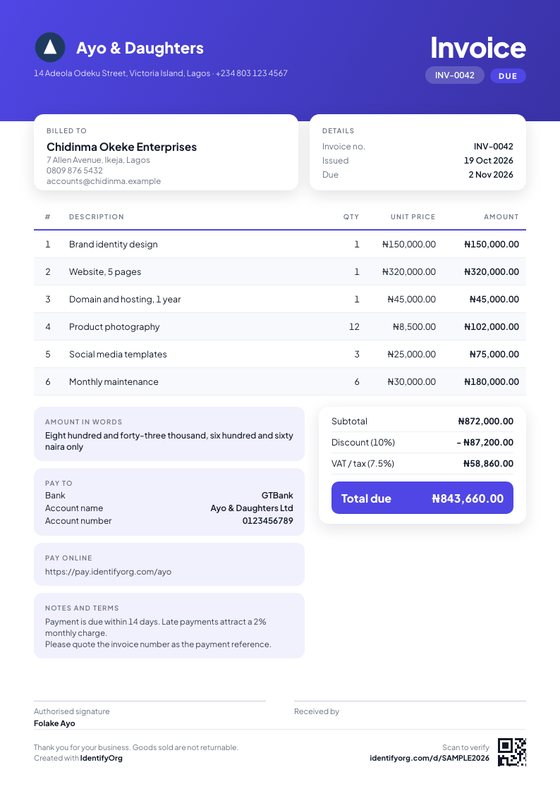The height and width of the screenshot is (791, 560).
Task: Click the Received by label
Action: [x=317, y=711]
